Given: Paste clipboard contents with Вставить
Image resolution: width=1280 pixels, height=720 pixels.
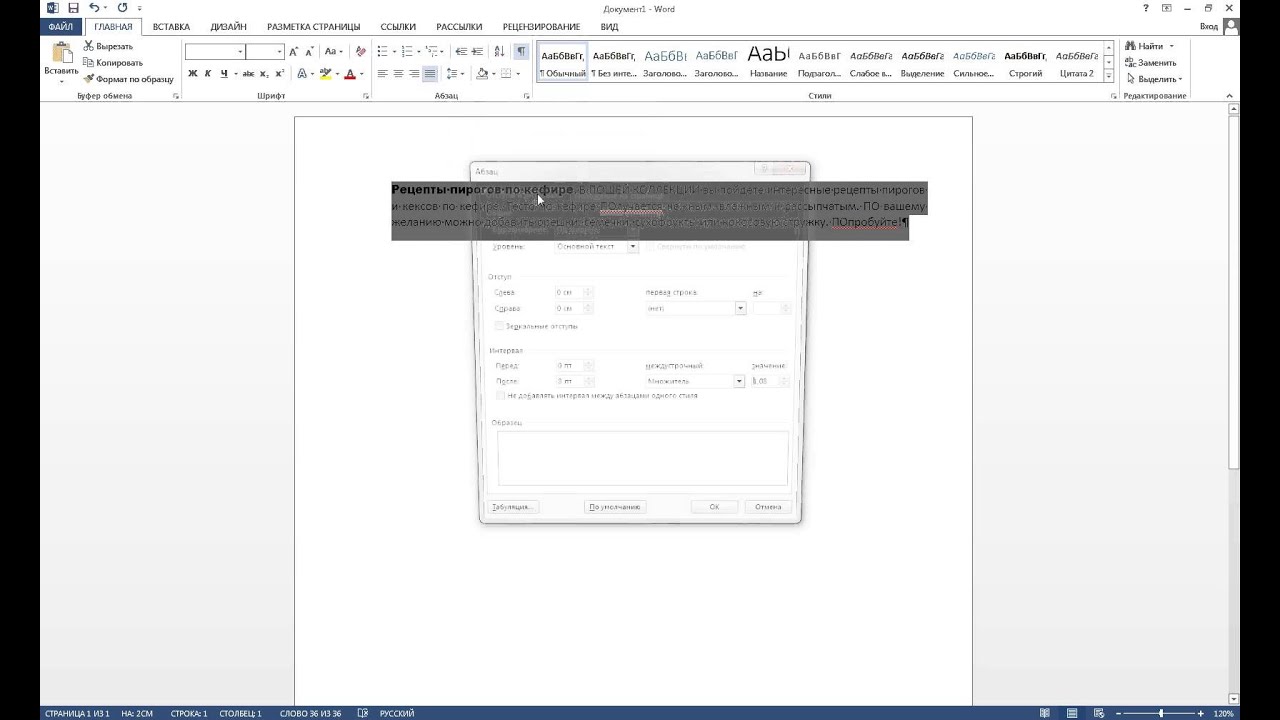Looking at the screenshot, I should pos(61,61).
